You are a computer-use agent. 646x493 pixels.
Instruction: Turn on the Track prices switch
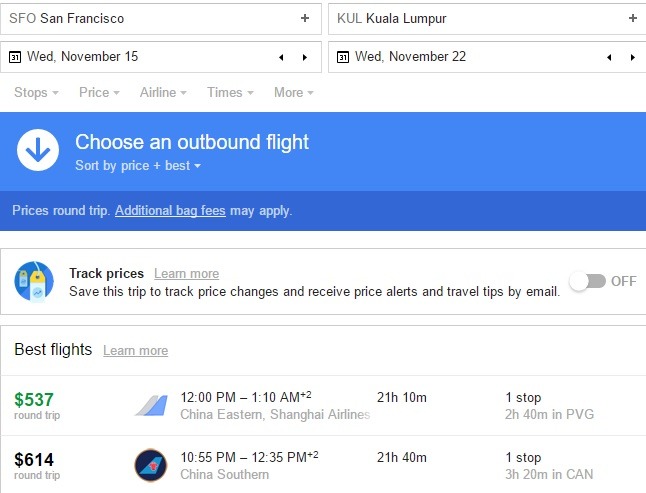tap(587, 282)
